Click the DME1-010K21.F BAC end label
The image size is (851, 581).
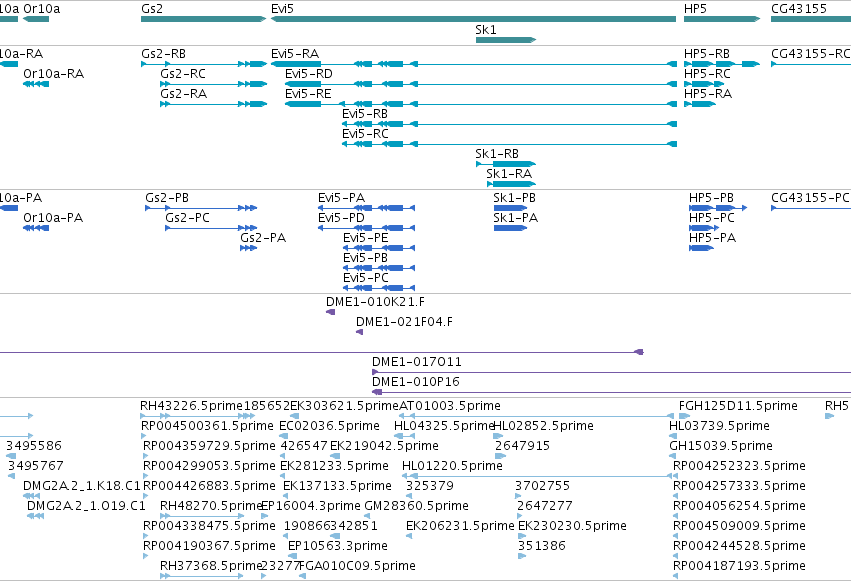[376, 302]
